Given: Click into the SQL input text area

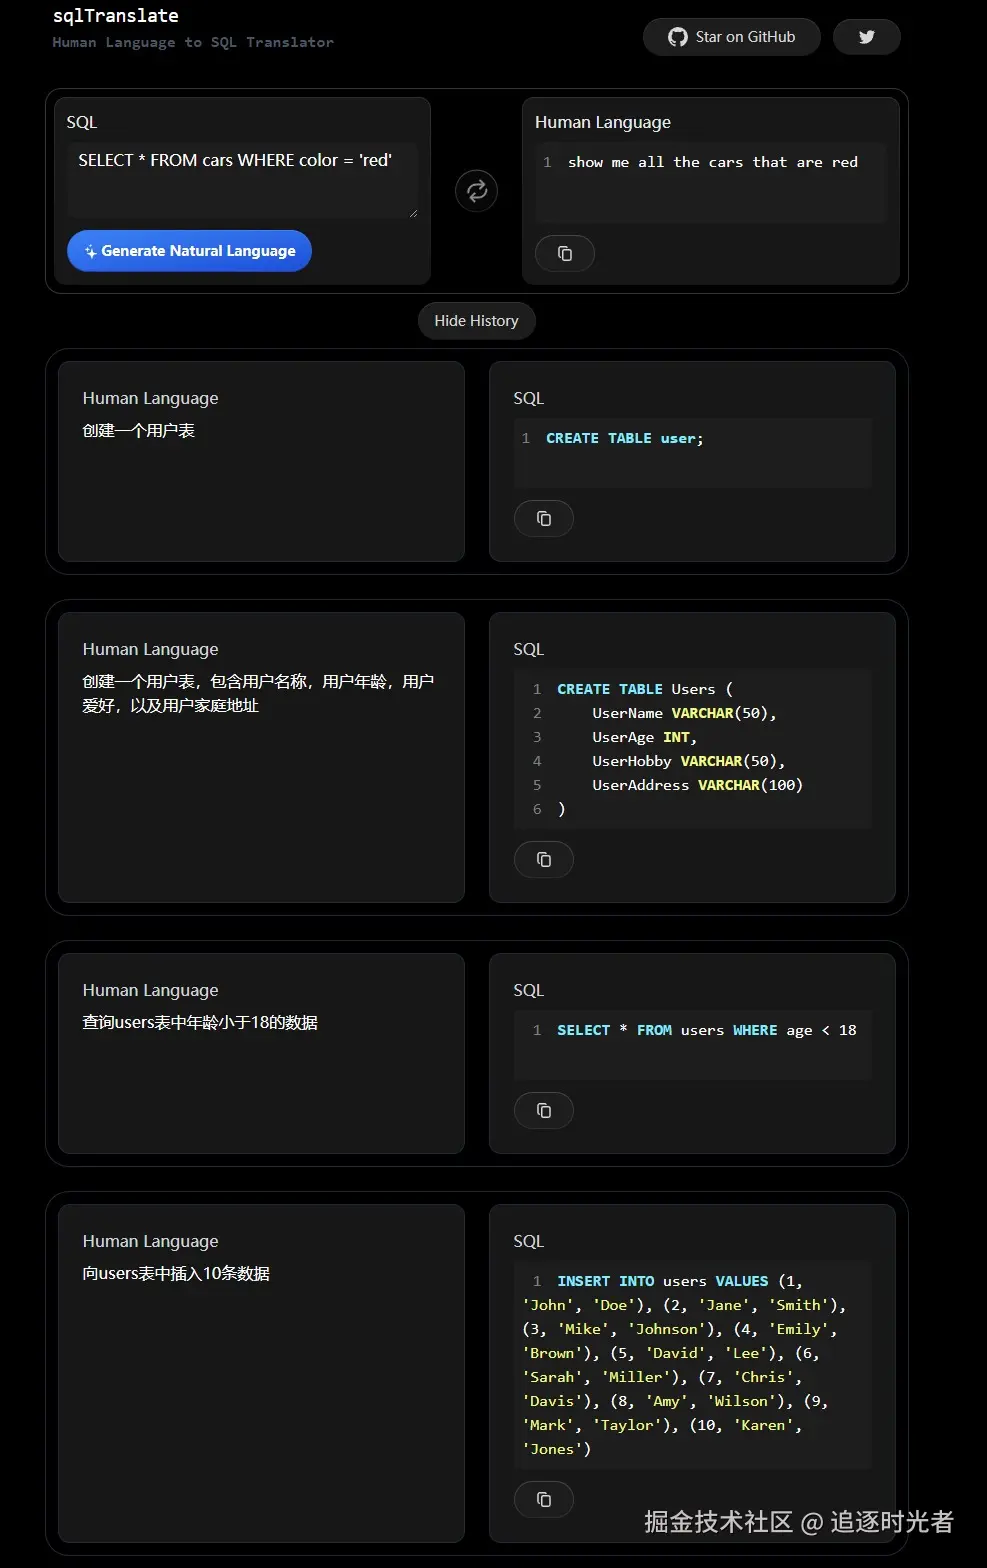Looking at the screenshot, I should [x=242, y=180].
